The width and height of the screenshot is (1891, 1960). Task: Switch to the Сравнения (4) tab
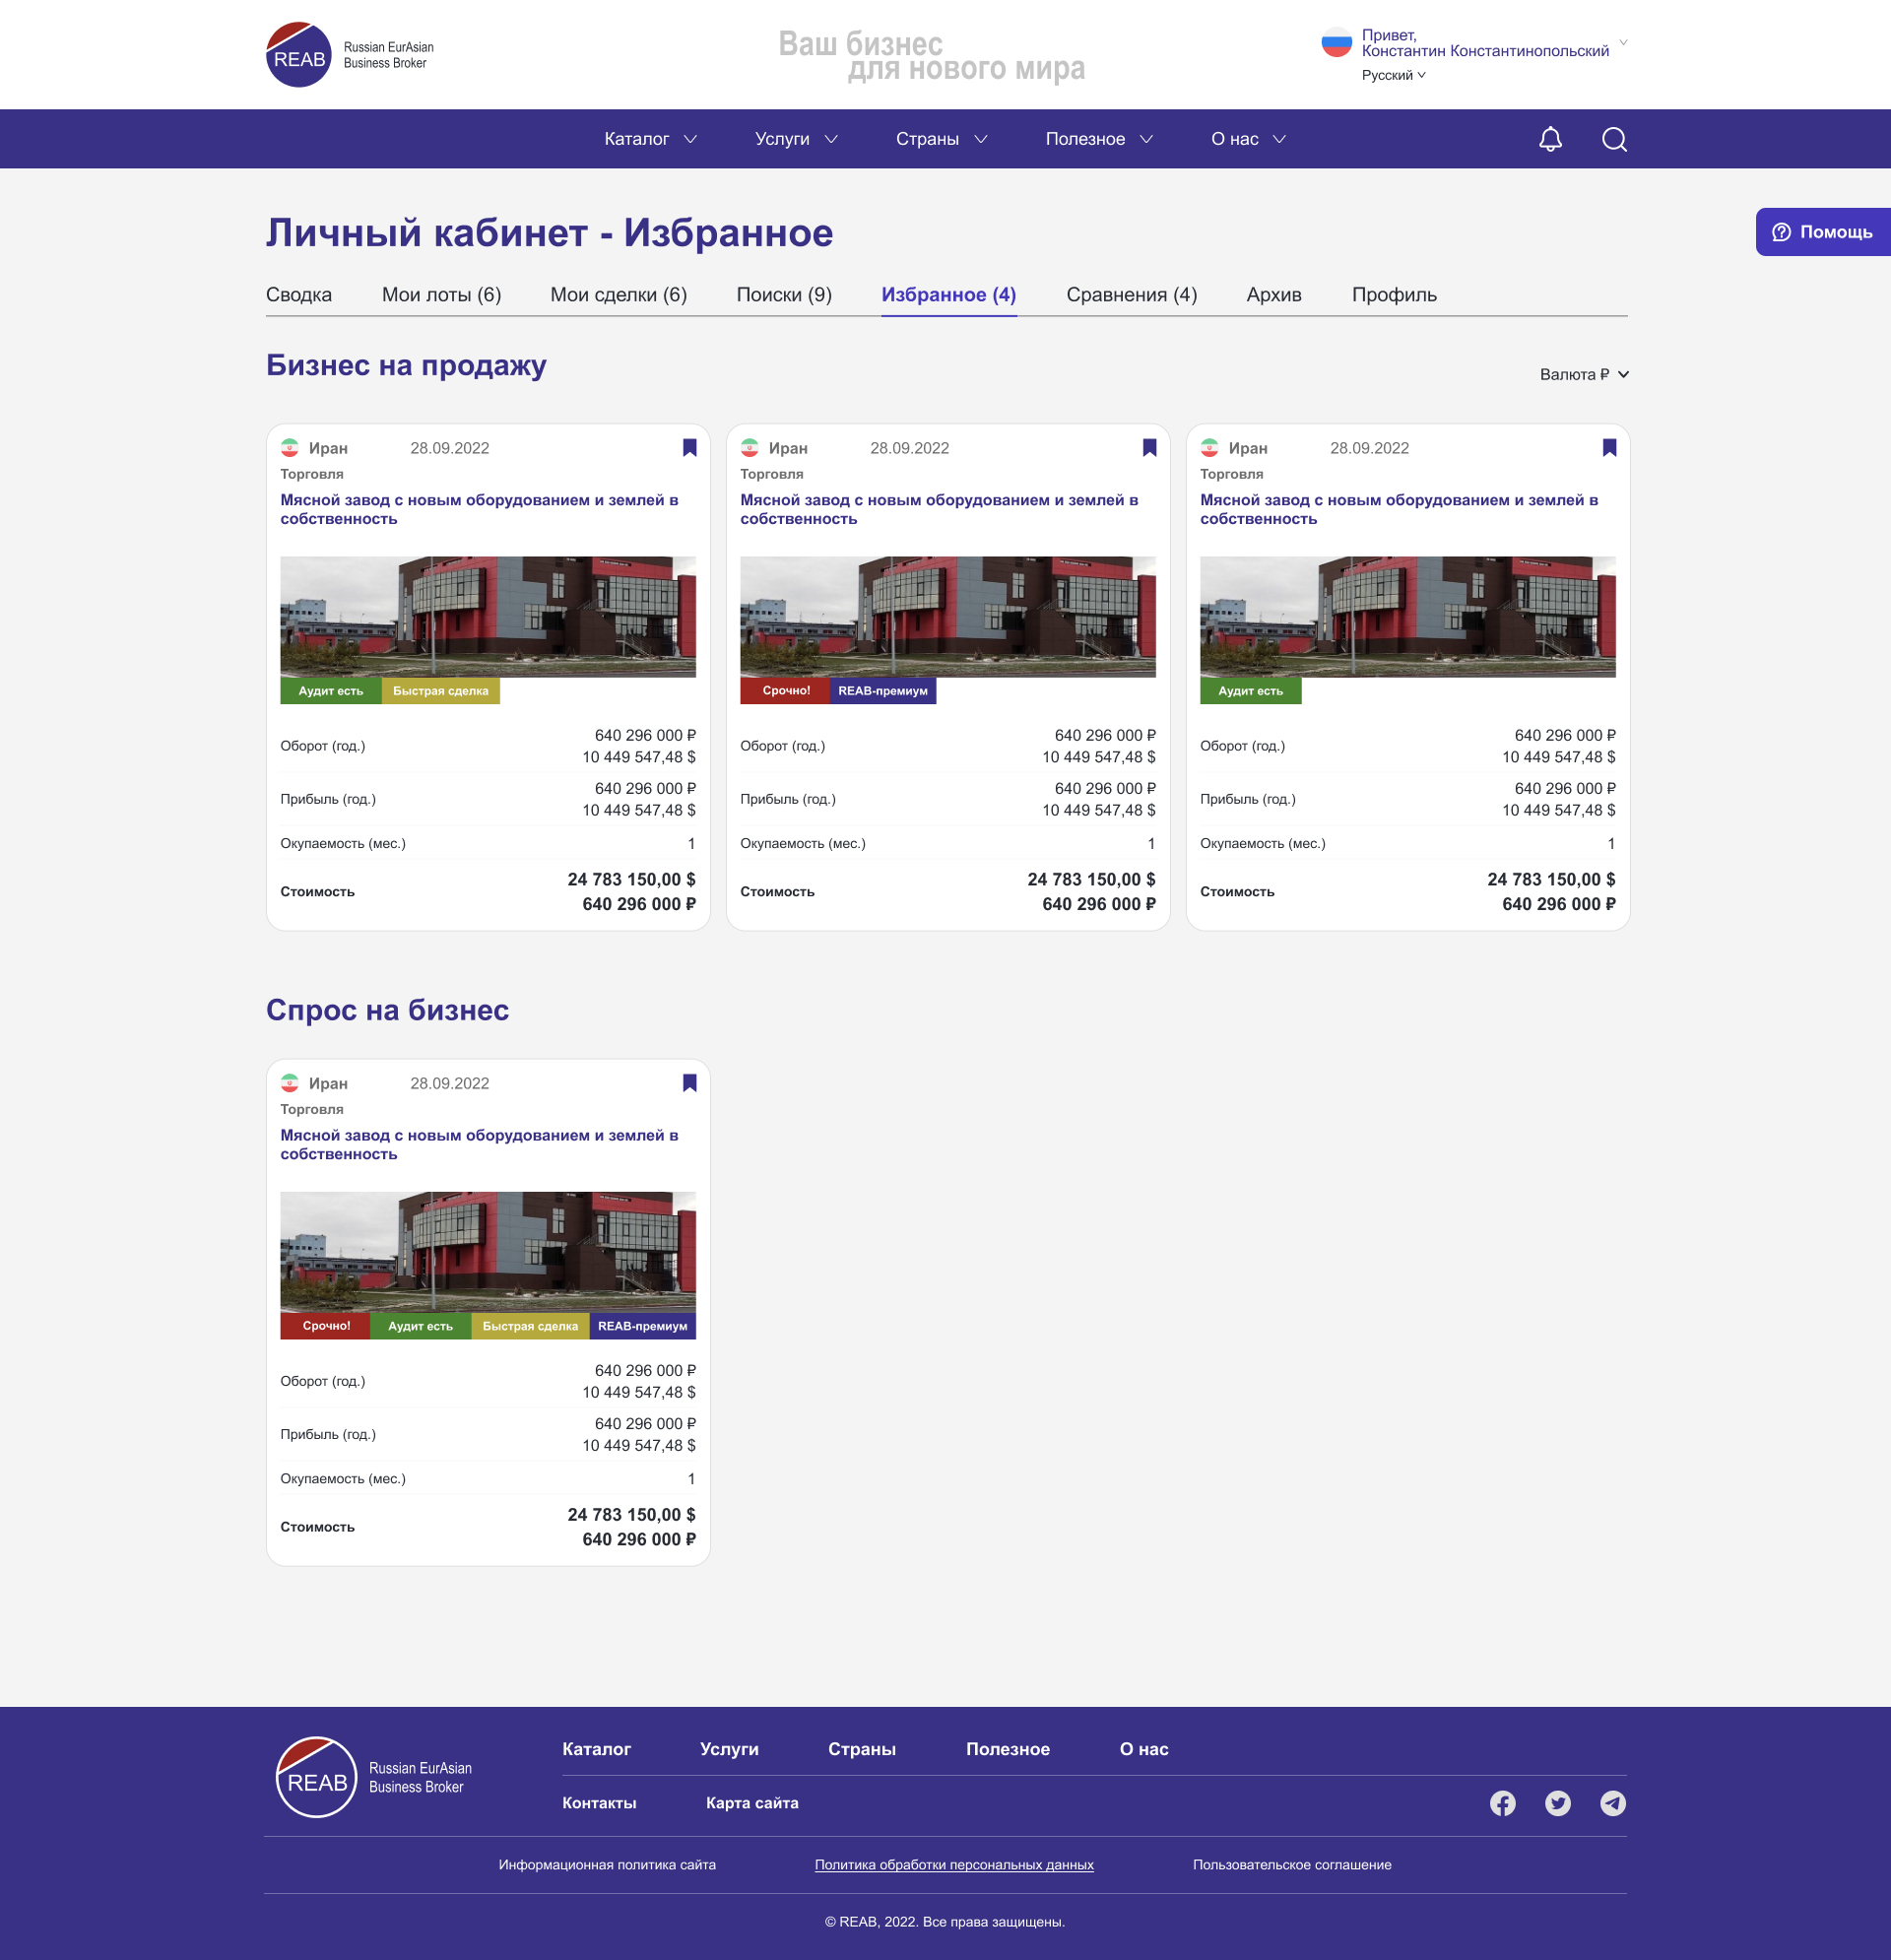(x=1131, y=295)
